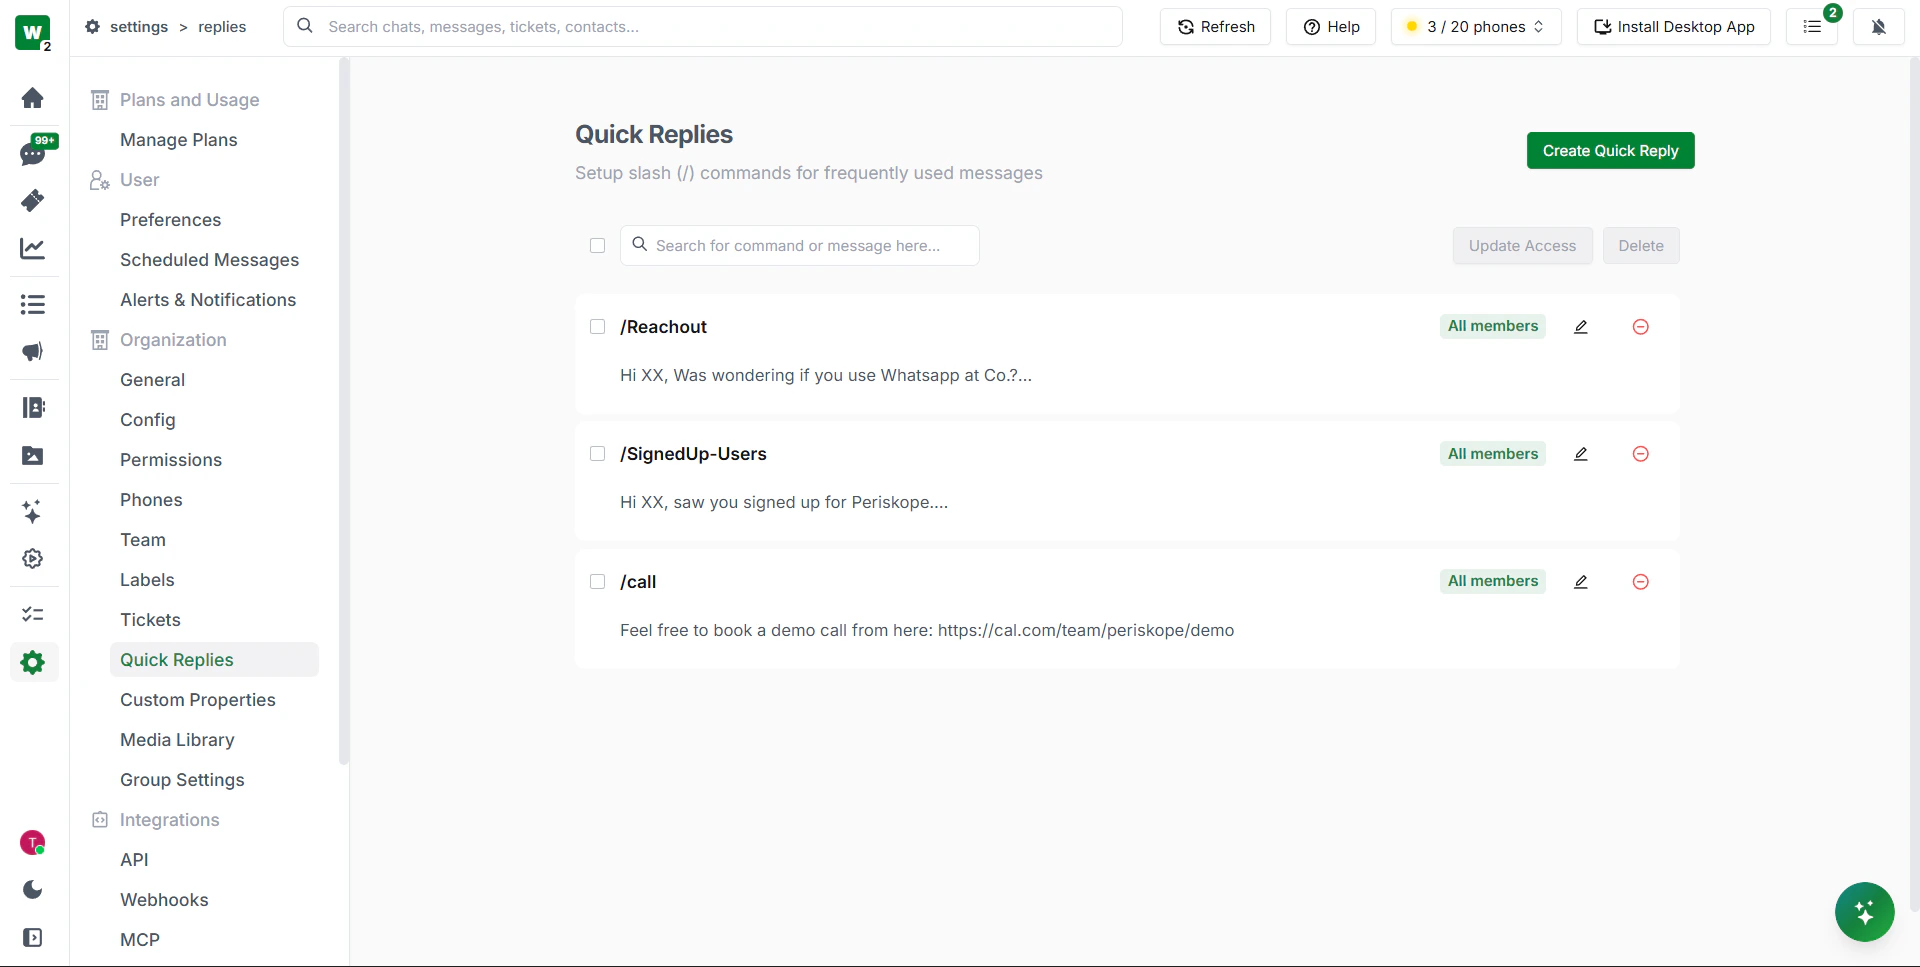Open Custom Properties settings page

(x=198, y=700)
